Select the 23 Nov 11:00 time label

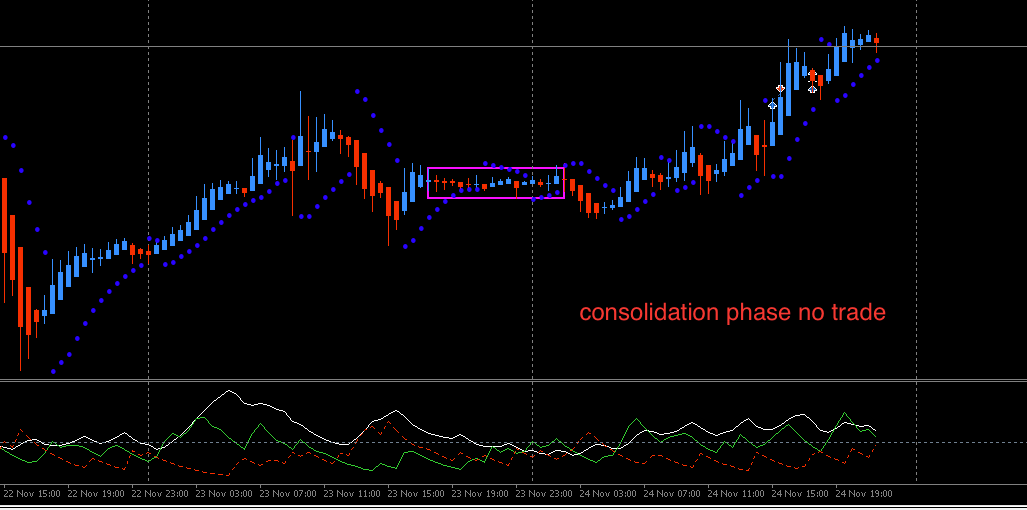click(352, 493)
